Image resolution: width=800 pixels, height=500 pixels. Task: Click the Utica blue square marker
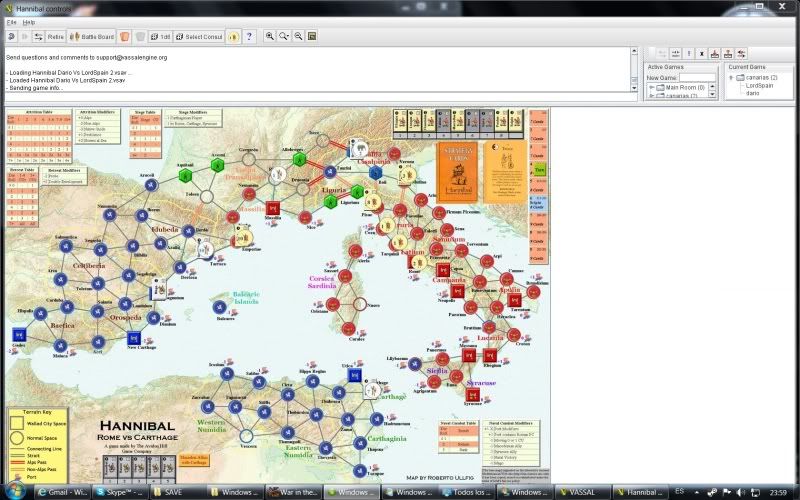(355, 376)
